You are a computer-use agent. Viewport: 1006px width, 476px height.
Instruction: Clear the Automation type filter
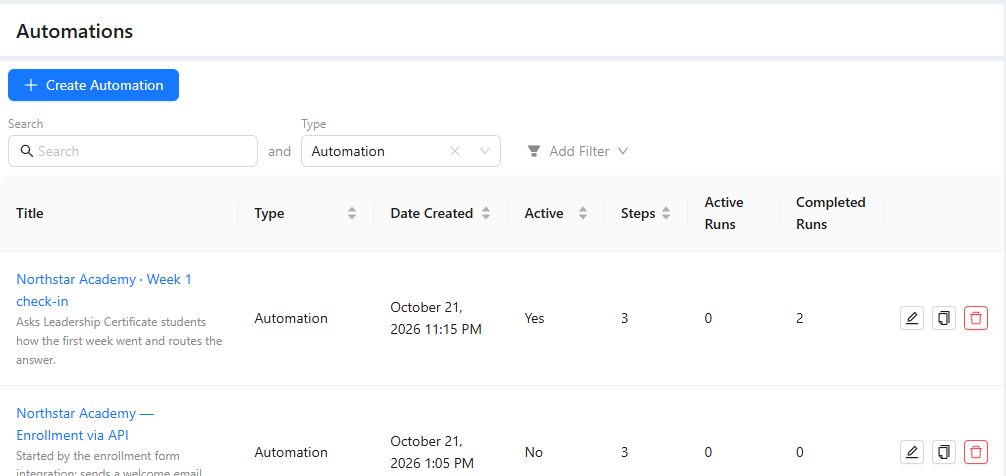pyautogui.click(x=454, y=151)
